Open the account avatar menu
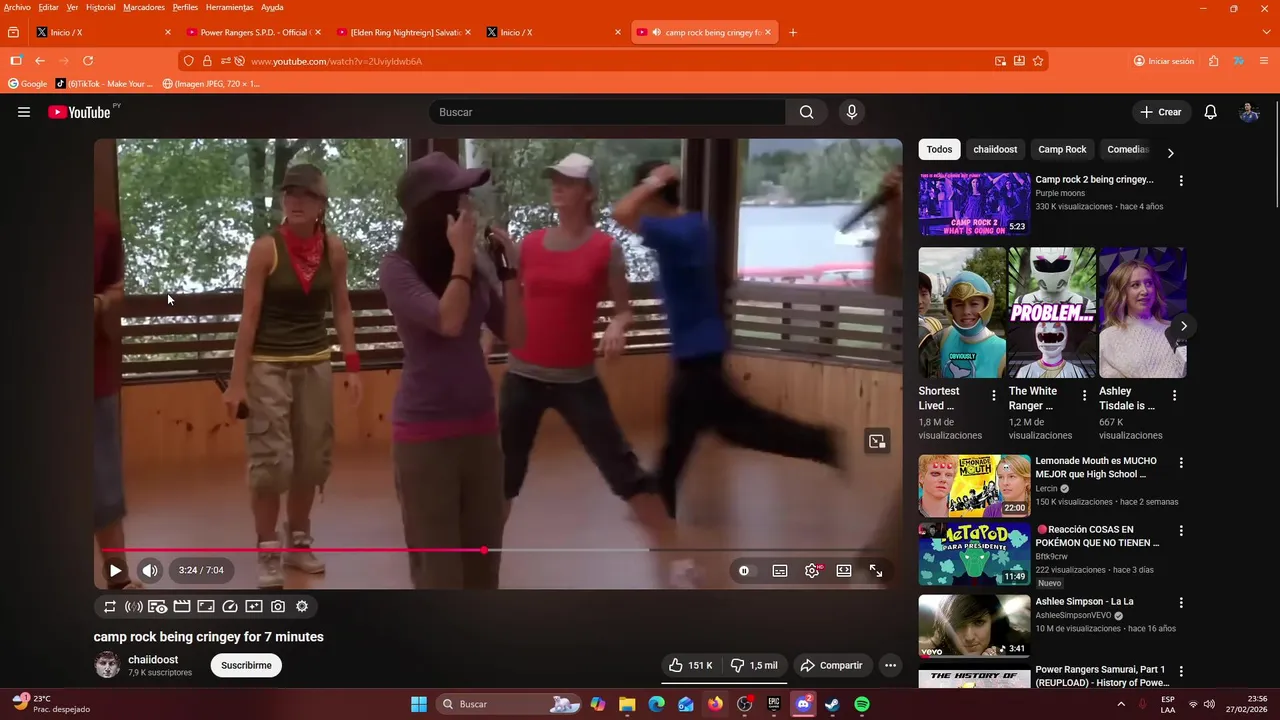This screenshot has height=720, width=1280. click(1249, 112)
